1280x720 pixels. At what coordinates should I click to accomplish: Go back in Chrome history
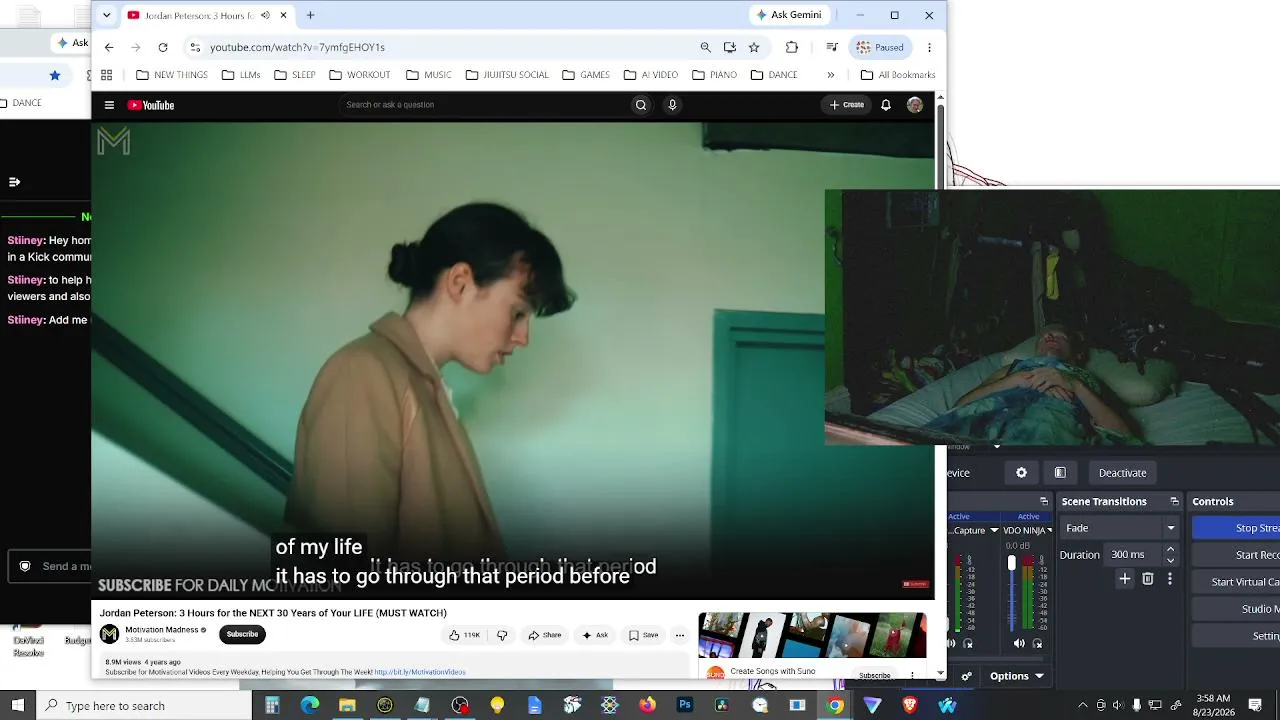click(x=109, y=47)
